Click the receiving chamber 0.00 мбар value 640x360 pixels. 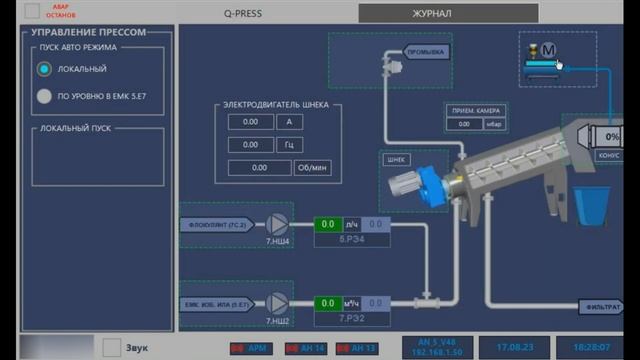[464, 124]
